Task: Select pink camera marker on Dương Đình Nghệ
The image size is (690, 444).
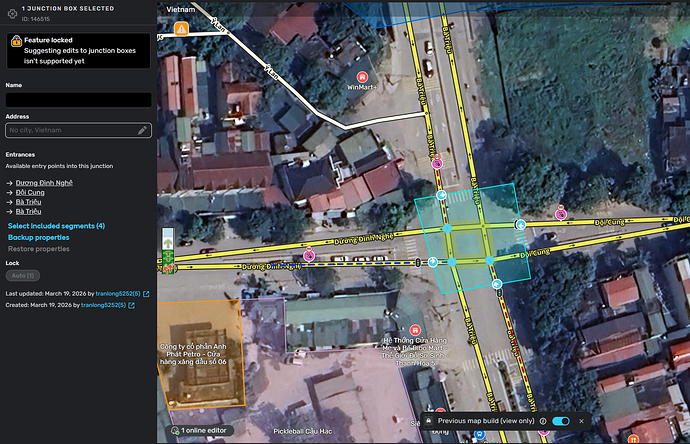Action: point(309,255)
